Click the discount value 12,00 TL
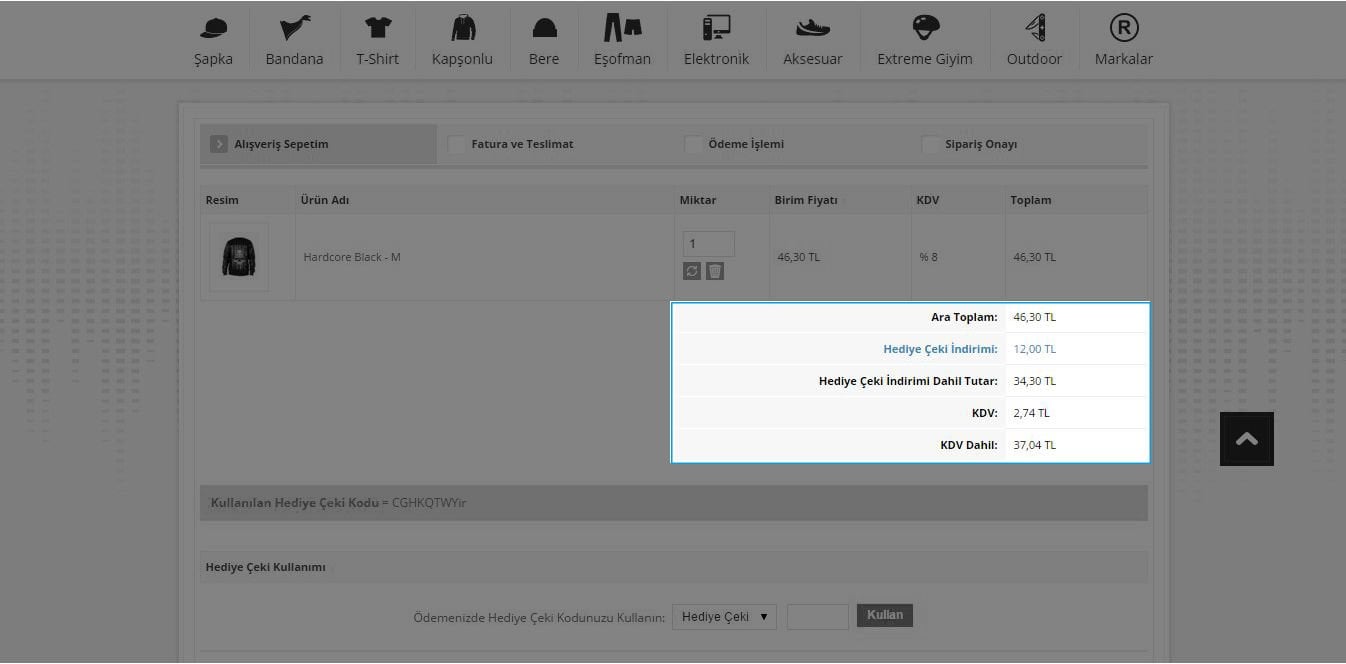 click(1034, 349)
